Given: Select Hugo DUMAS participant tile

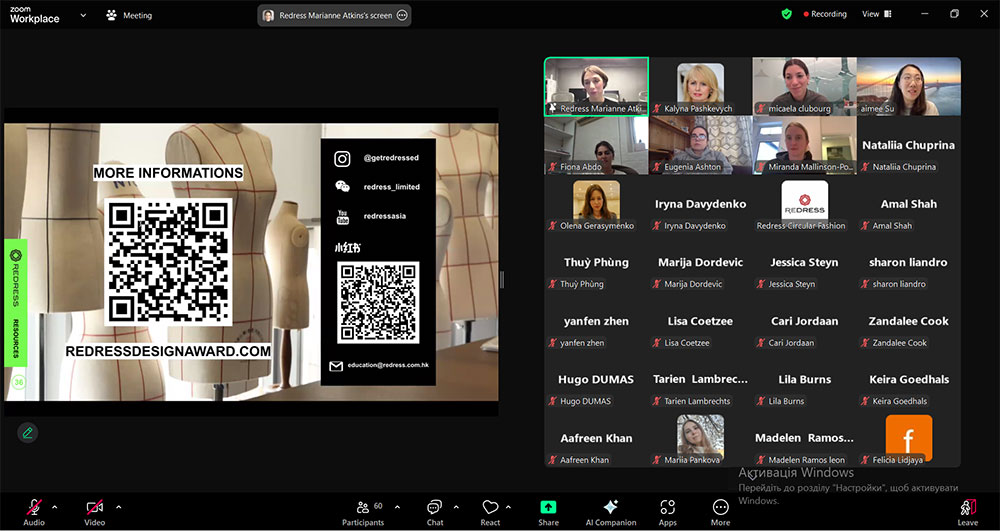Looking at the screenshot, I should click(596, 380).
